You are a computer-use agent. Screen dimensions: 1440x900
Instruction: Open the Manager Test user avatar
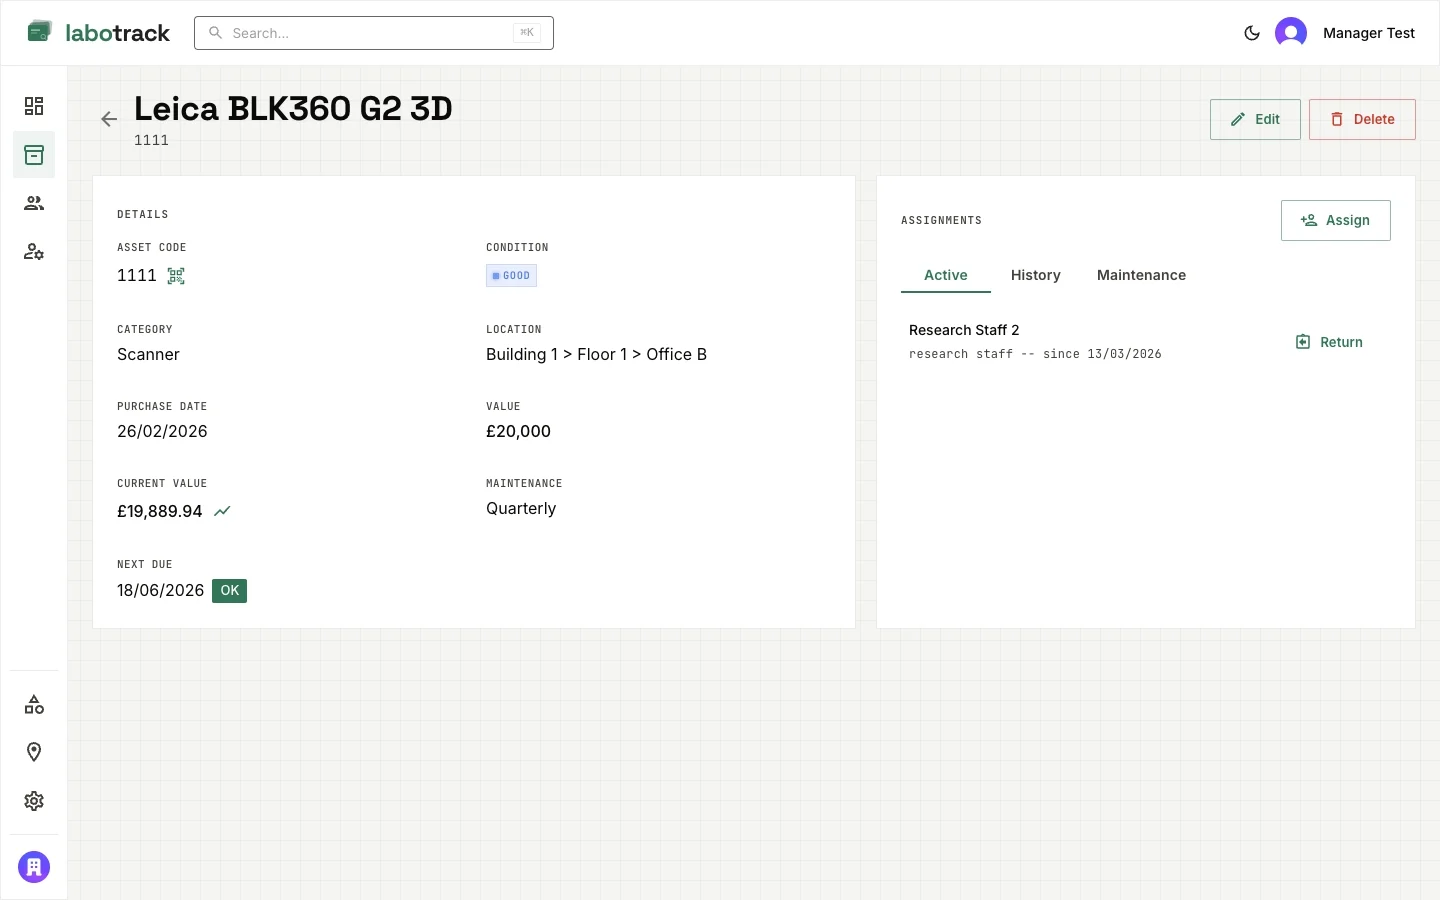[1291, 33]
